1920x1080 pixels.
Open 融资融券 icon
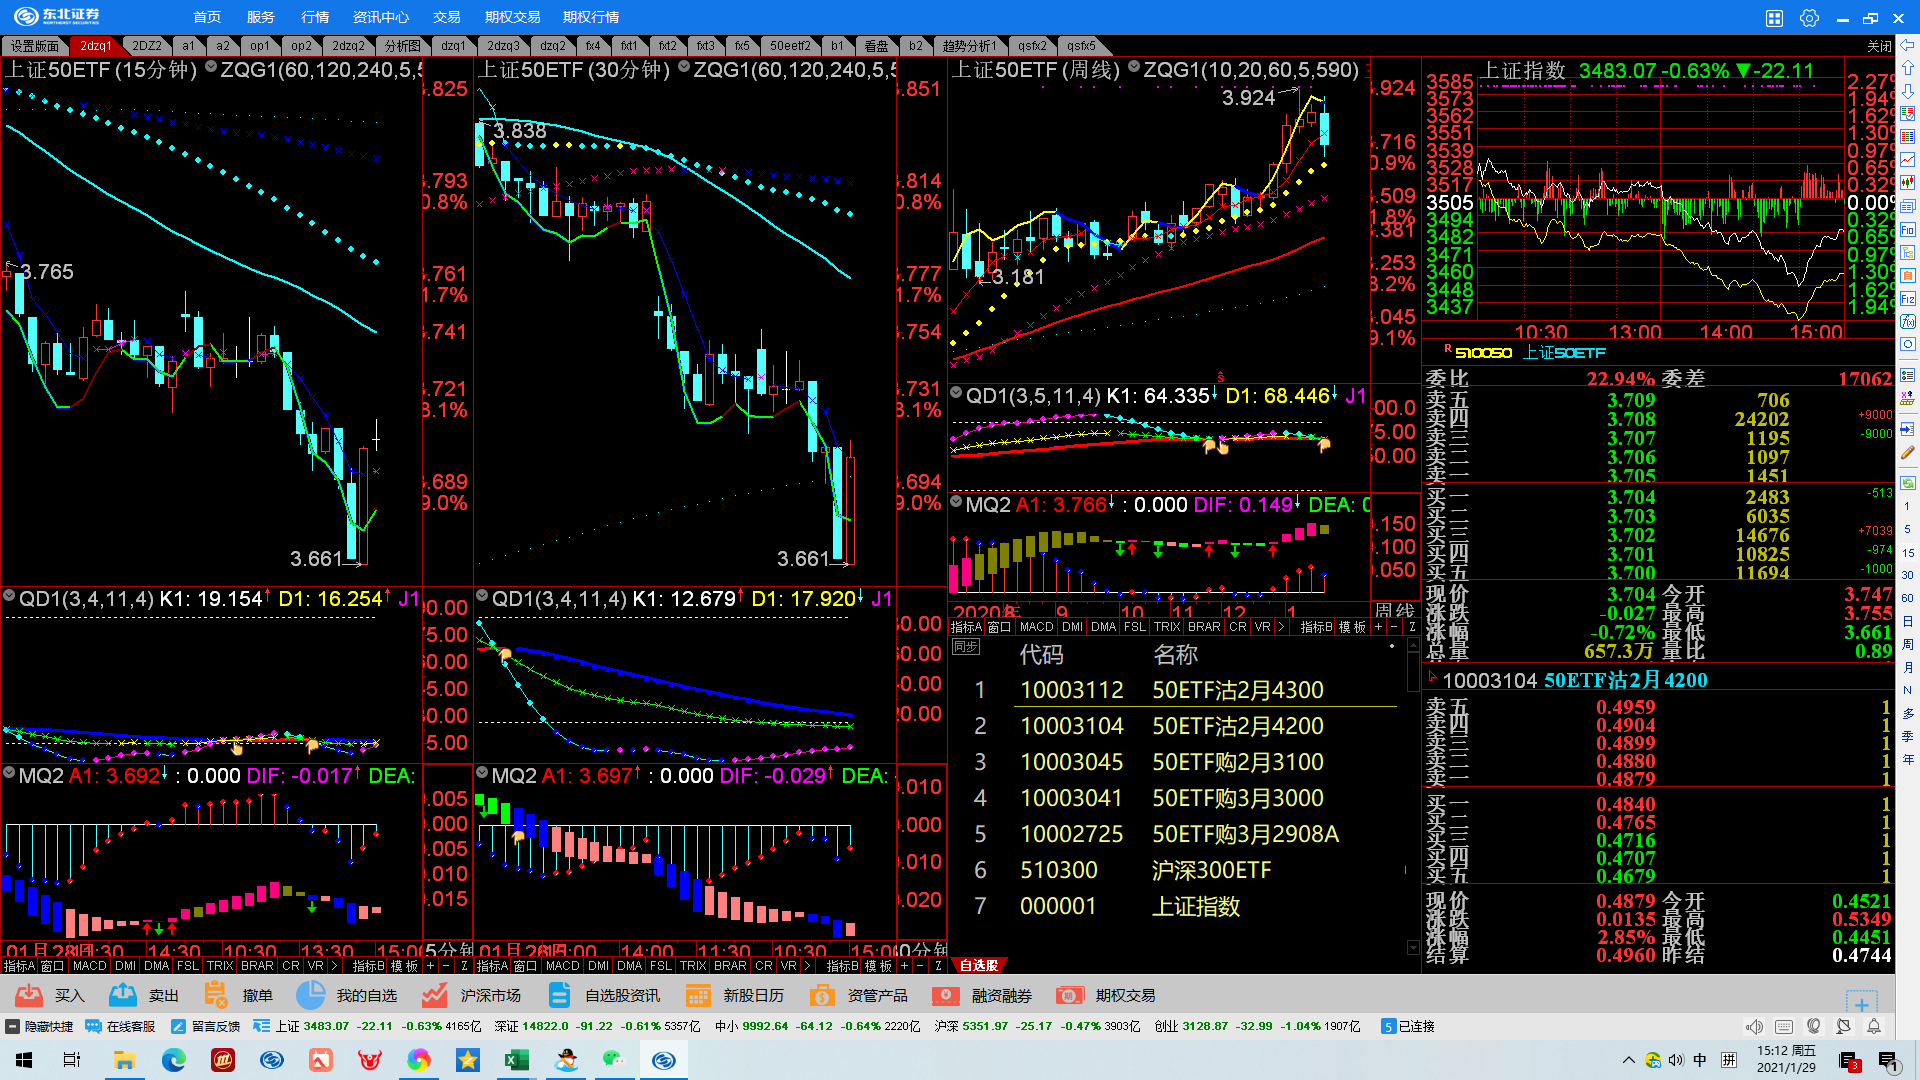point(946,995)
